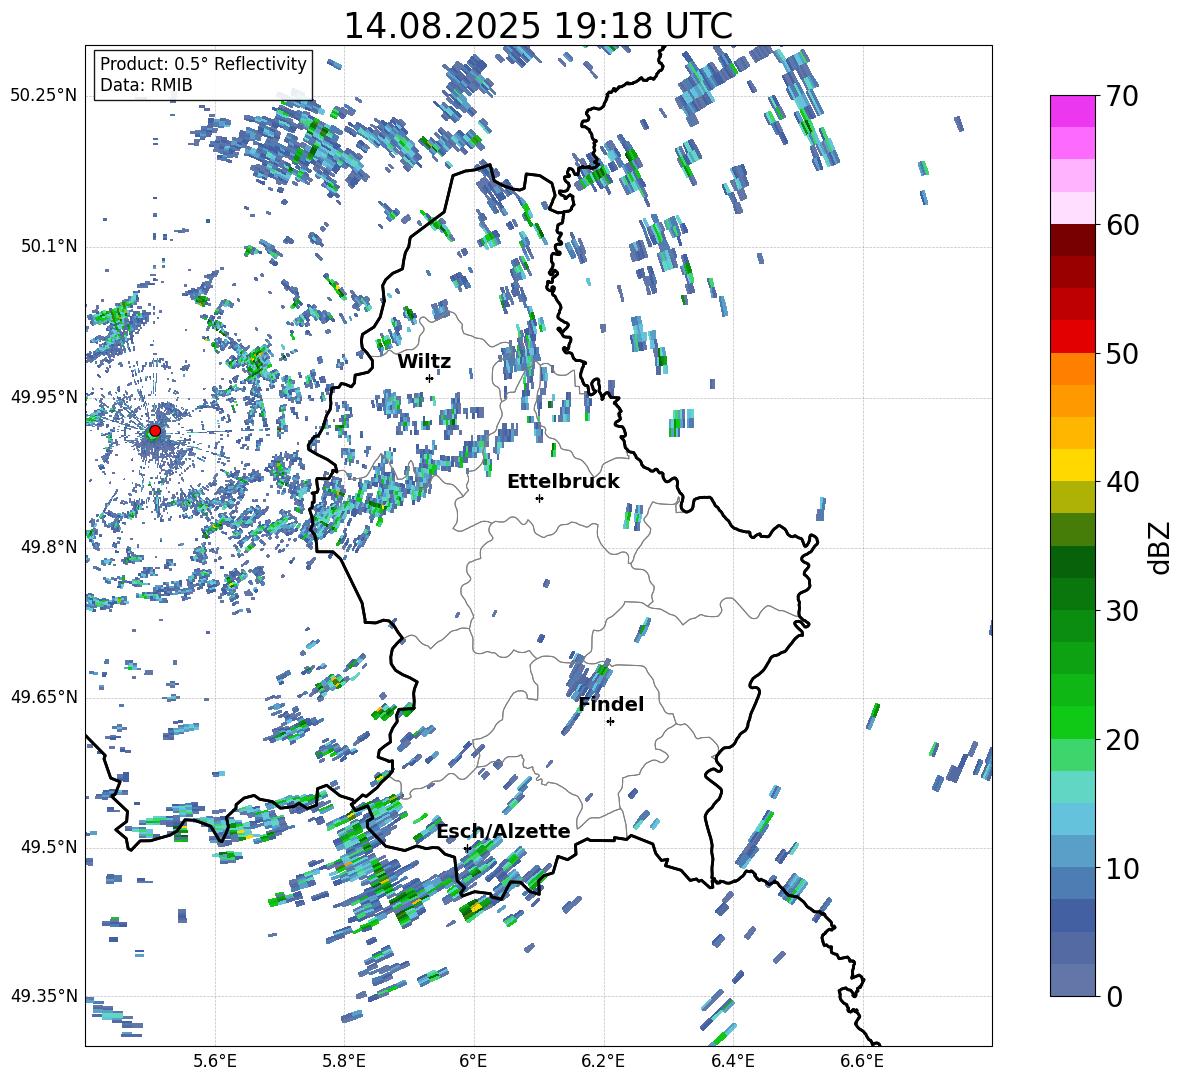Image resolution: width=1184 pixels, height=1081 pixels.
Task: Click the 5.8°E longitude label
Action: click(x=344, y=1061)
